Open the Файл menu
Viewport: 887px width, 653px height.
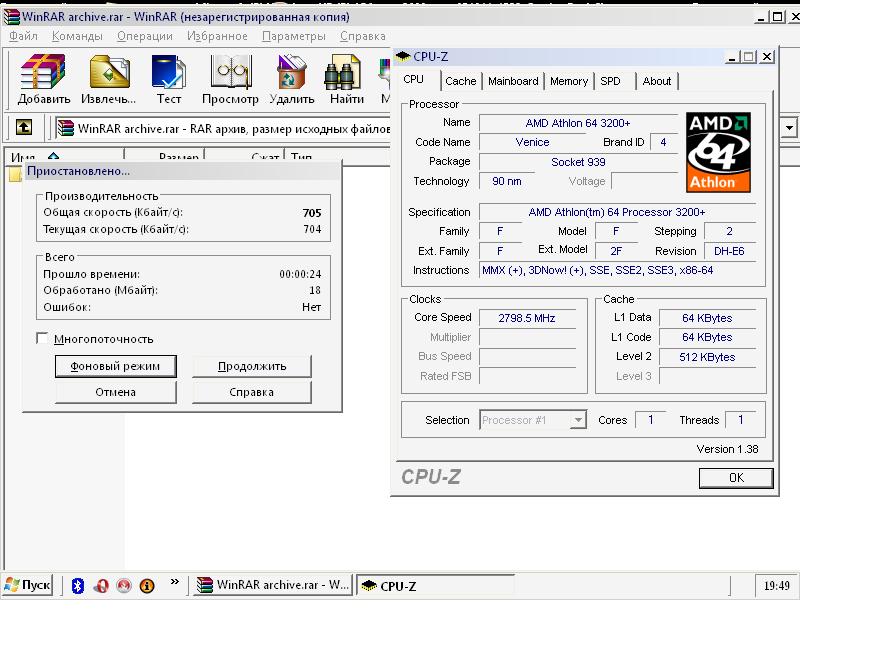[23, 36]
